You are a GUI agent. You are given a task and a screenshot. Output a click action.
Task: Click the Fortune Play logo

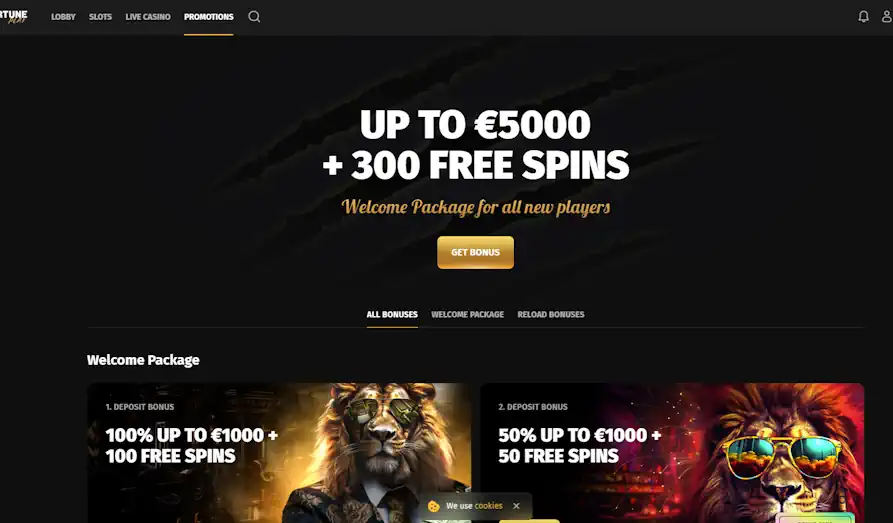tap(14, 17)
